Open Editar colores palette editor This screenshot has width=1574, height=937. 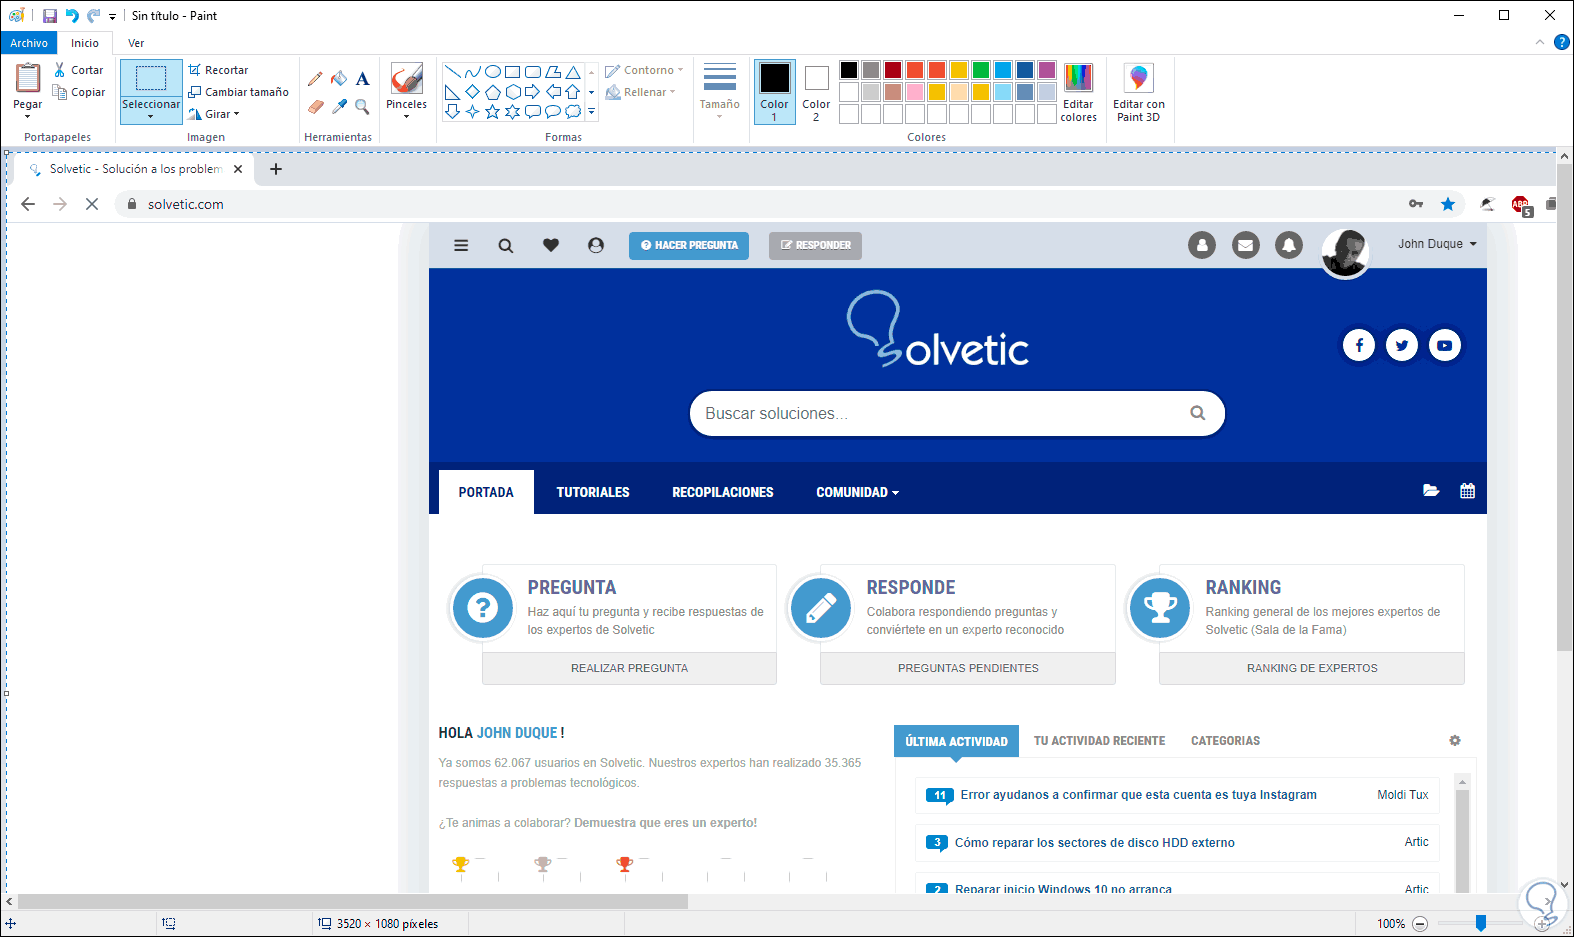pyautogui.click(x=1078, y=92)
